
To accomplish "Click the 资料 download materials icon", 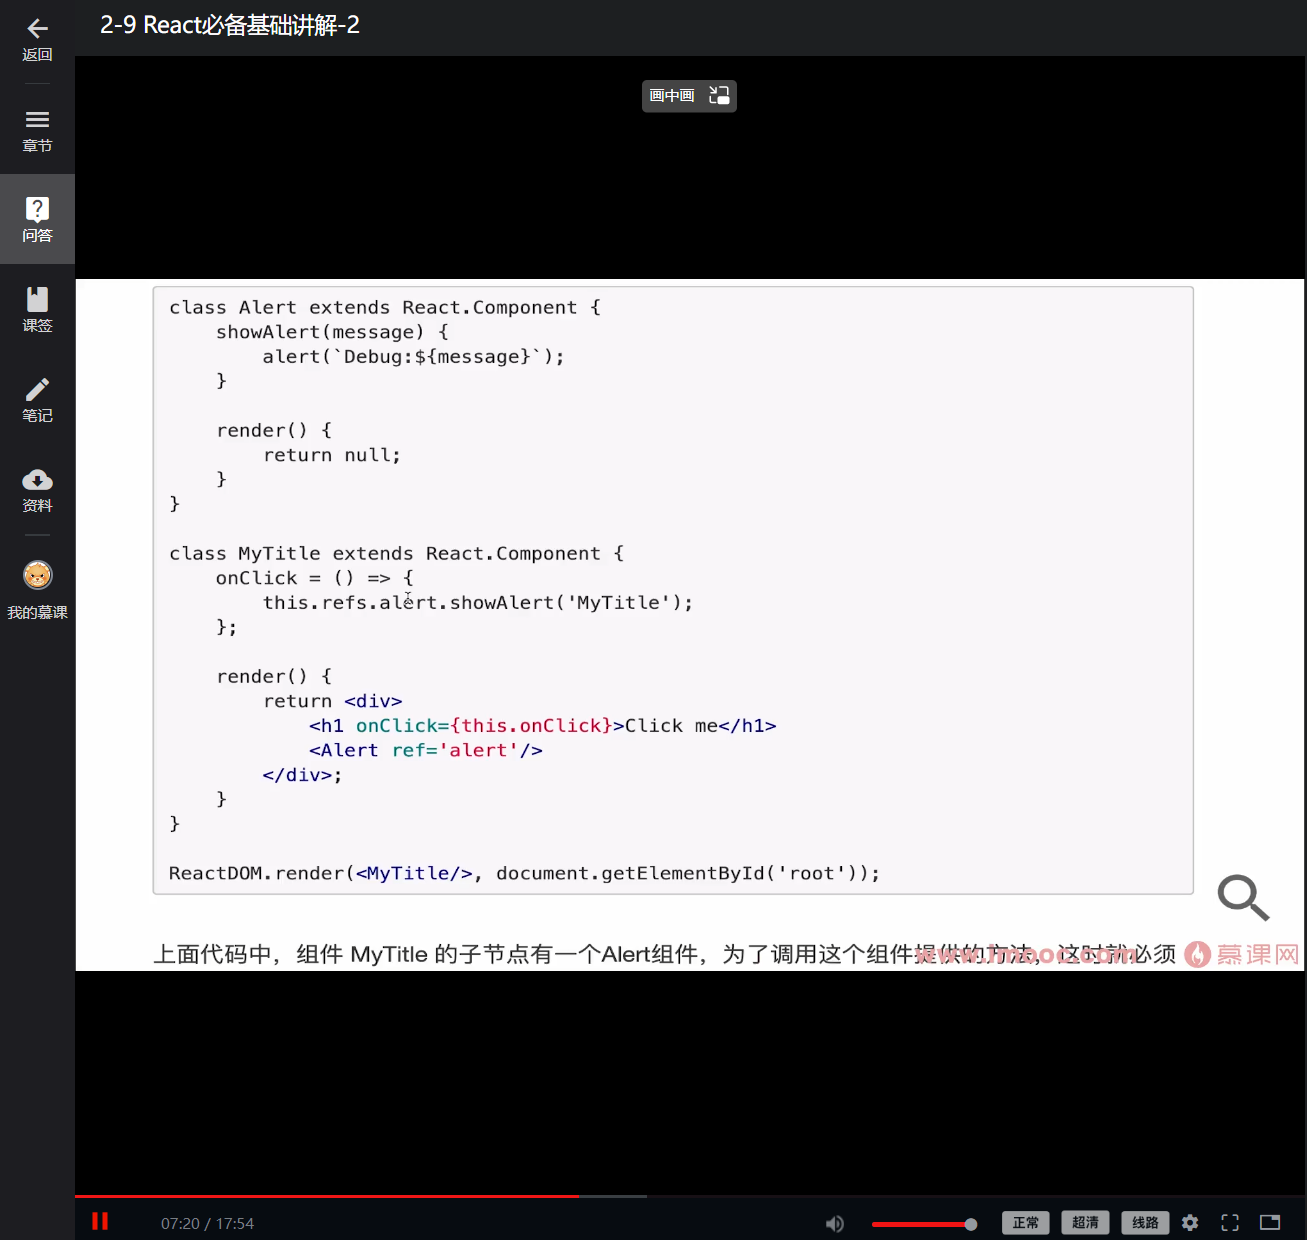I will pyautogui.click(x=37, y=480).
